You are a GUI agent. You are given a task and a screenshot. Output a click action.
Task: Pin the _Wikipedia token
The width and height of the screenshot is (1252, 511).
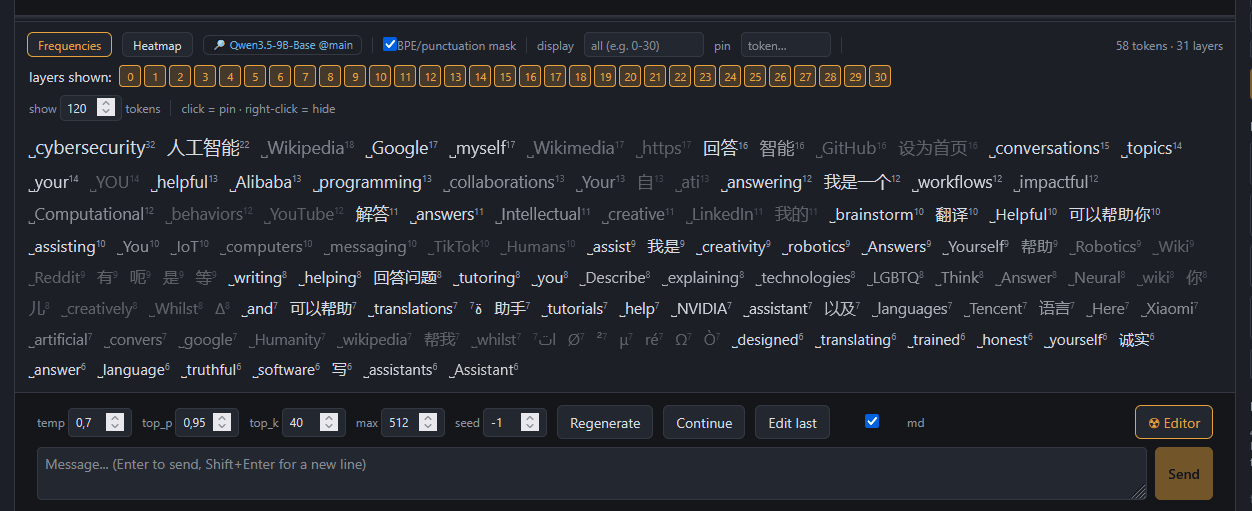point(308,148)
